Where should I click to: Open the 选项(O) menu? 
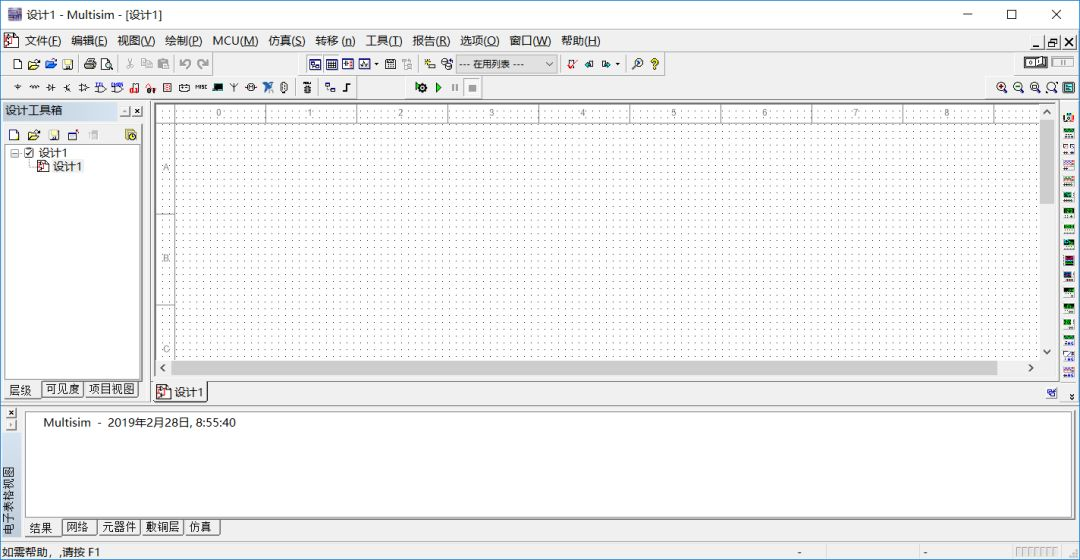click(479, 41)
